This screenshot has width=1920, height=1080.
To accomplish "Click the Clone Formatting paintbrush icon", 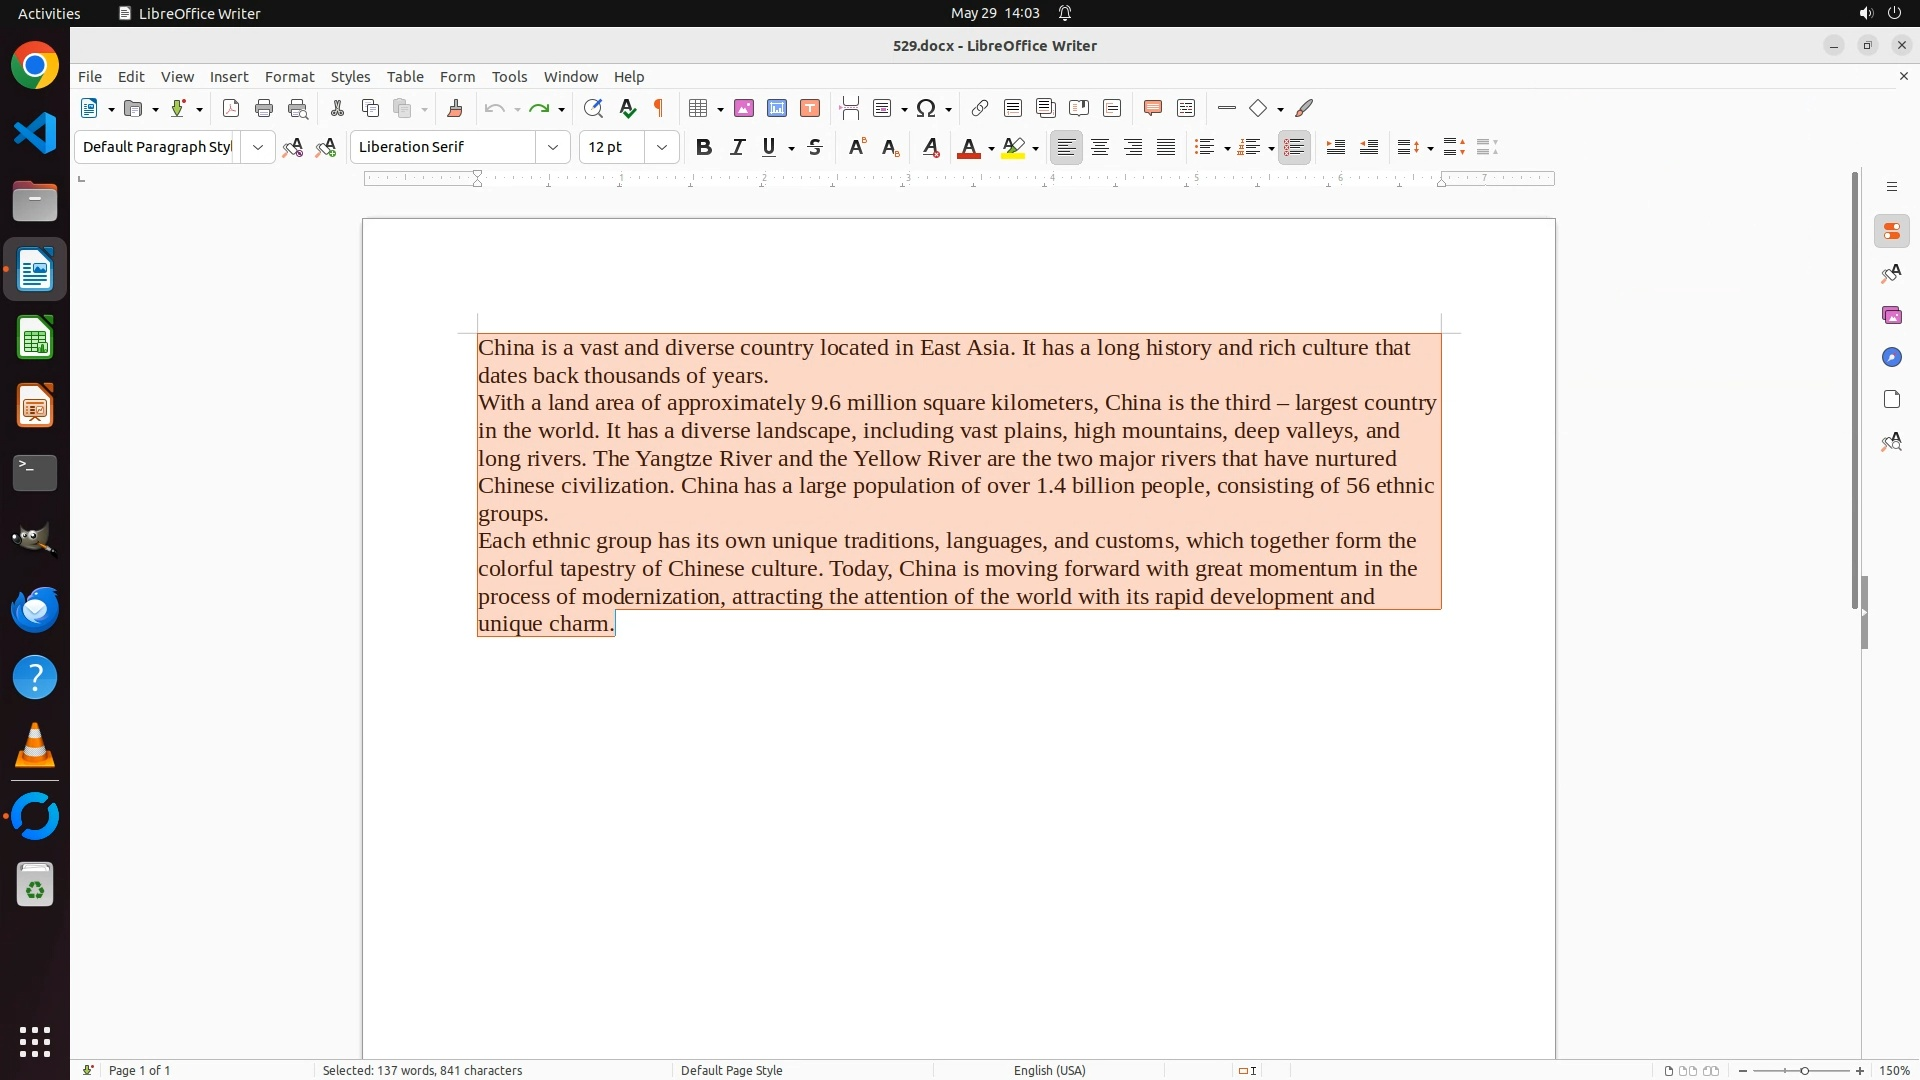I will (x=455, y=108).
